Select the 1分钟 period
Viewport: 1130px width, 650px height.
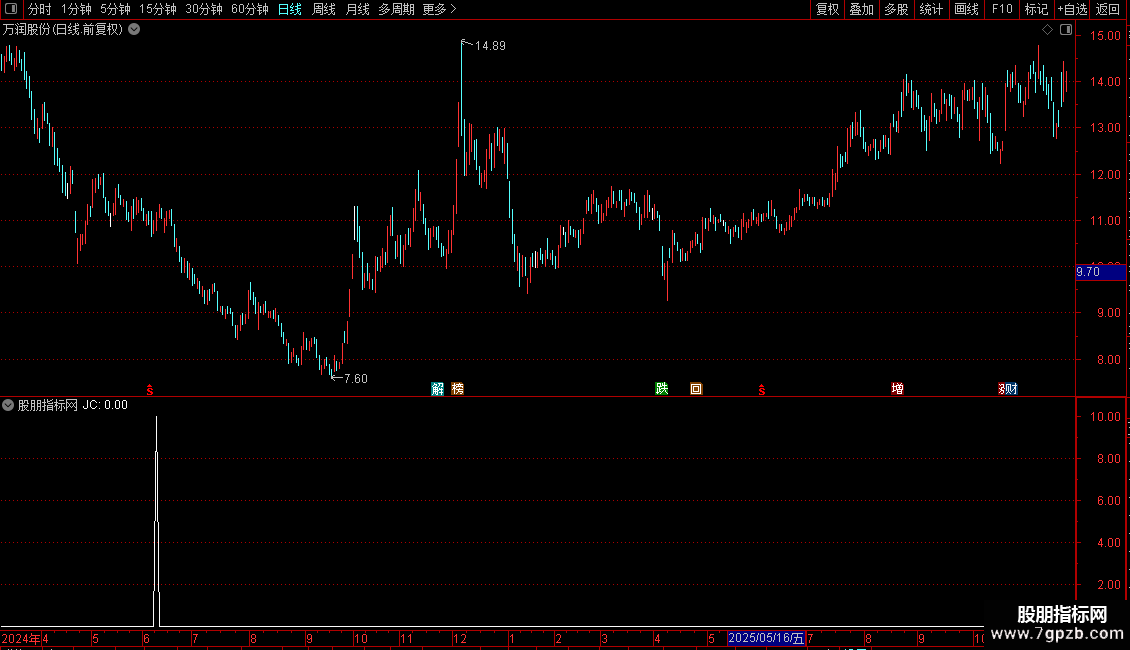[x=76, y=9]
